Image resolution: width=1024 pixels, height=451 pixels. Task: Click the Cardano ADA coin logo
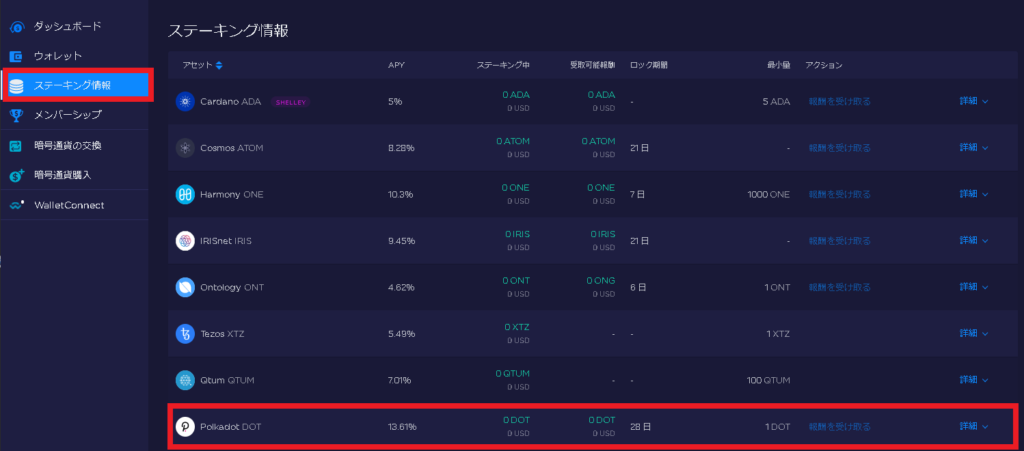click(185, 102)
